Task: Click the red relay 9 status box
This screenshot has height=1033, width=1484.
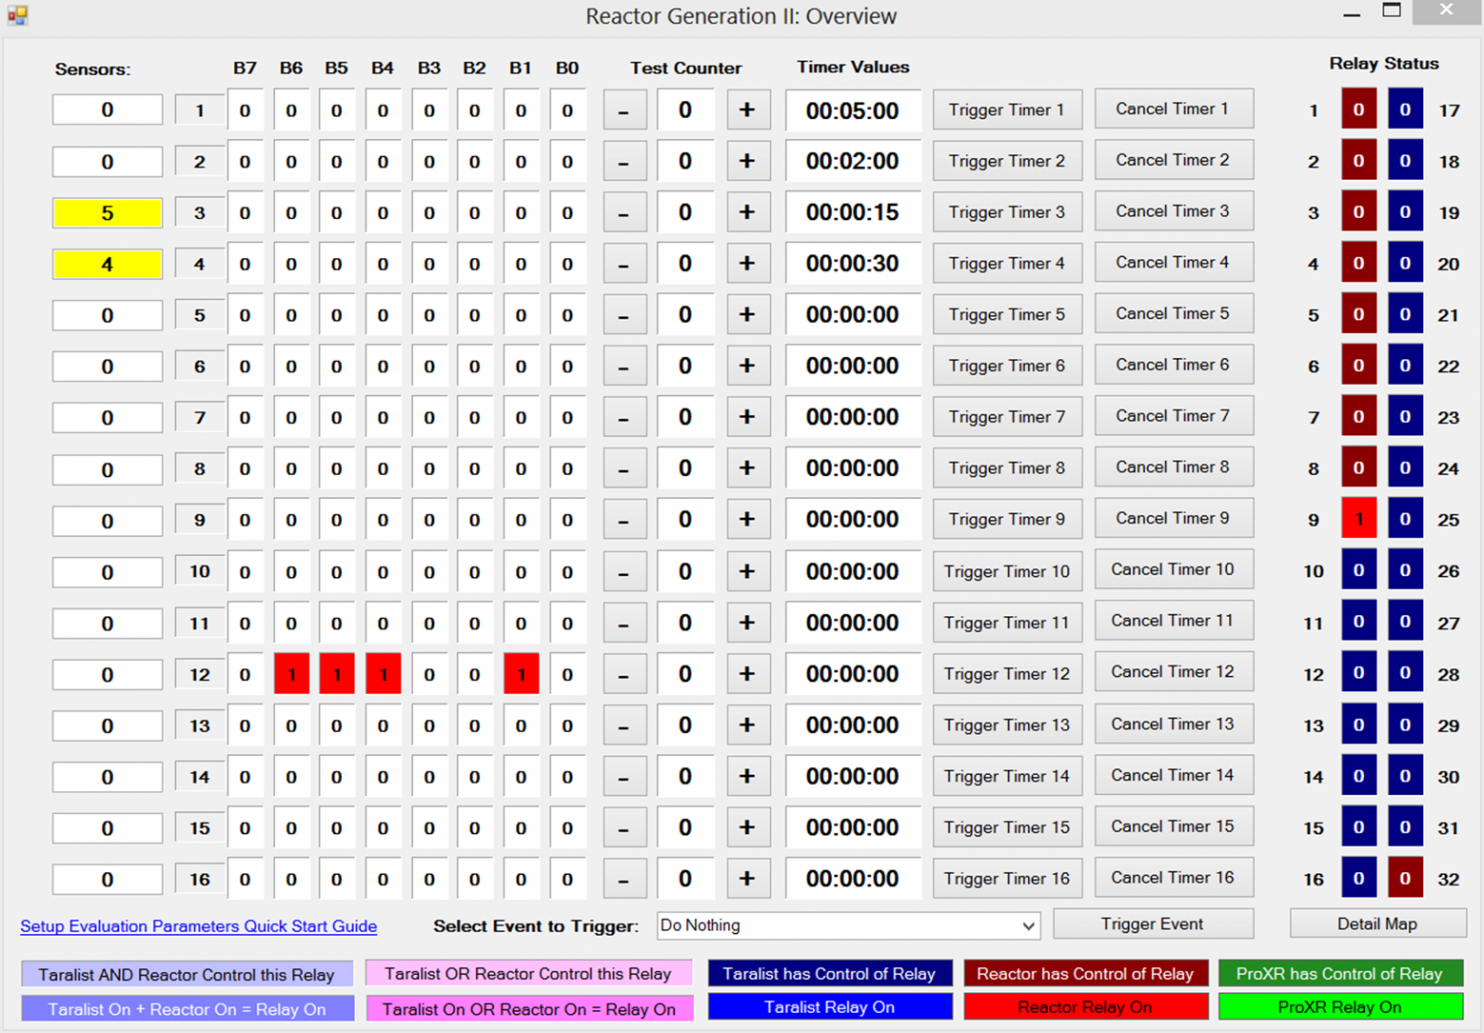Action: (1358, 519)
